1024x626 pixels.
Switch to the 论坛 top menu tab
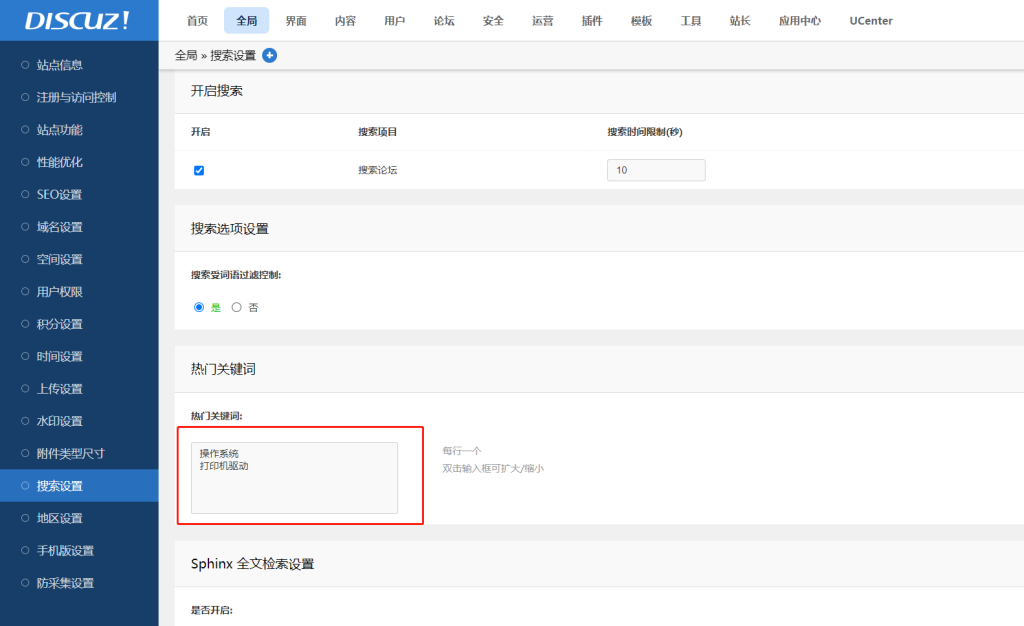click(x=444, y=21)
